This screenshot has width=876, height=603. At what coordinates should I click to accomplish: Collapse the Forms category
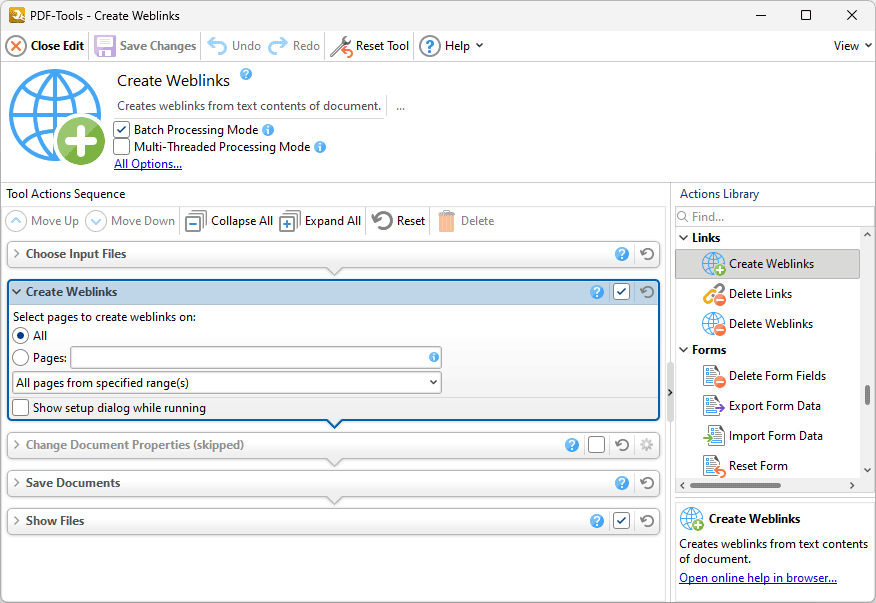tap(683, 350)
